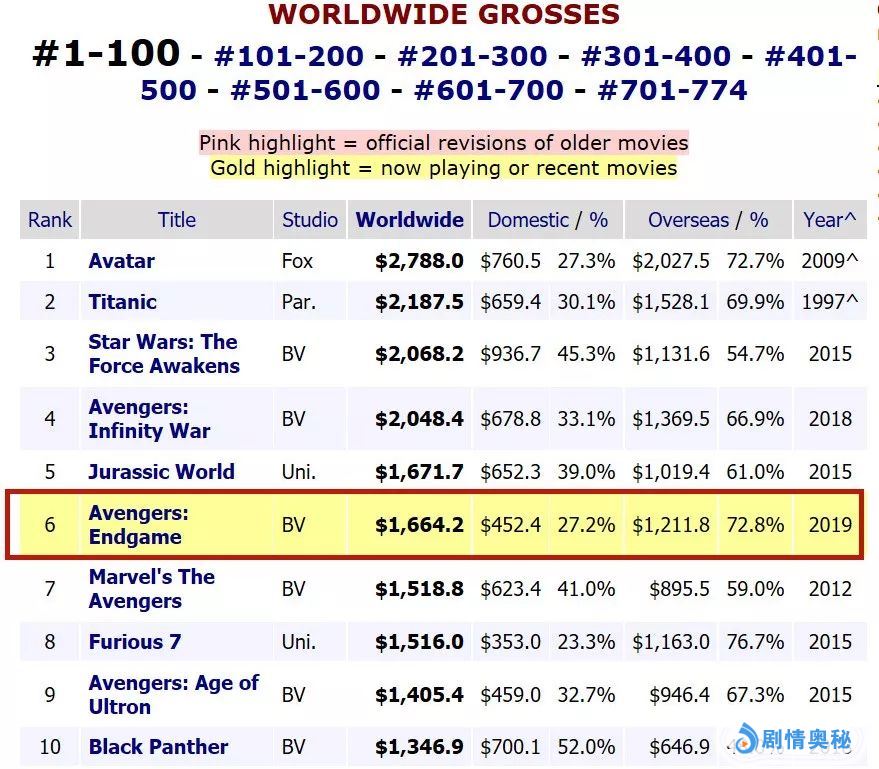Sort by the Domestic column header
This screenshot has width=879, height=769.
click(x=527, y=220)
